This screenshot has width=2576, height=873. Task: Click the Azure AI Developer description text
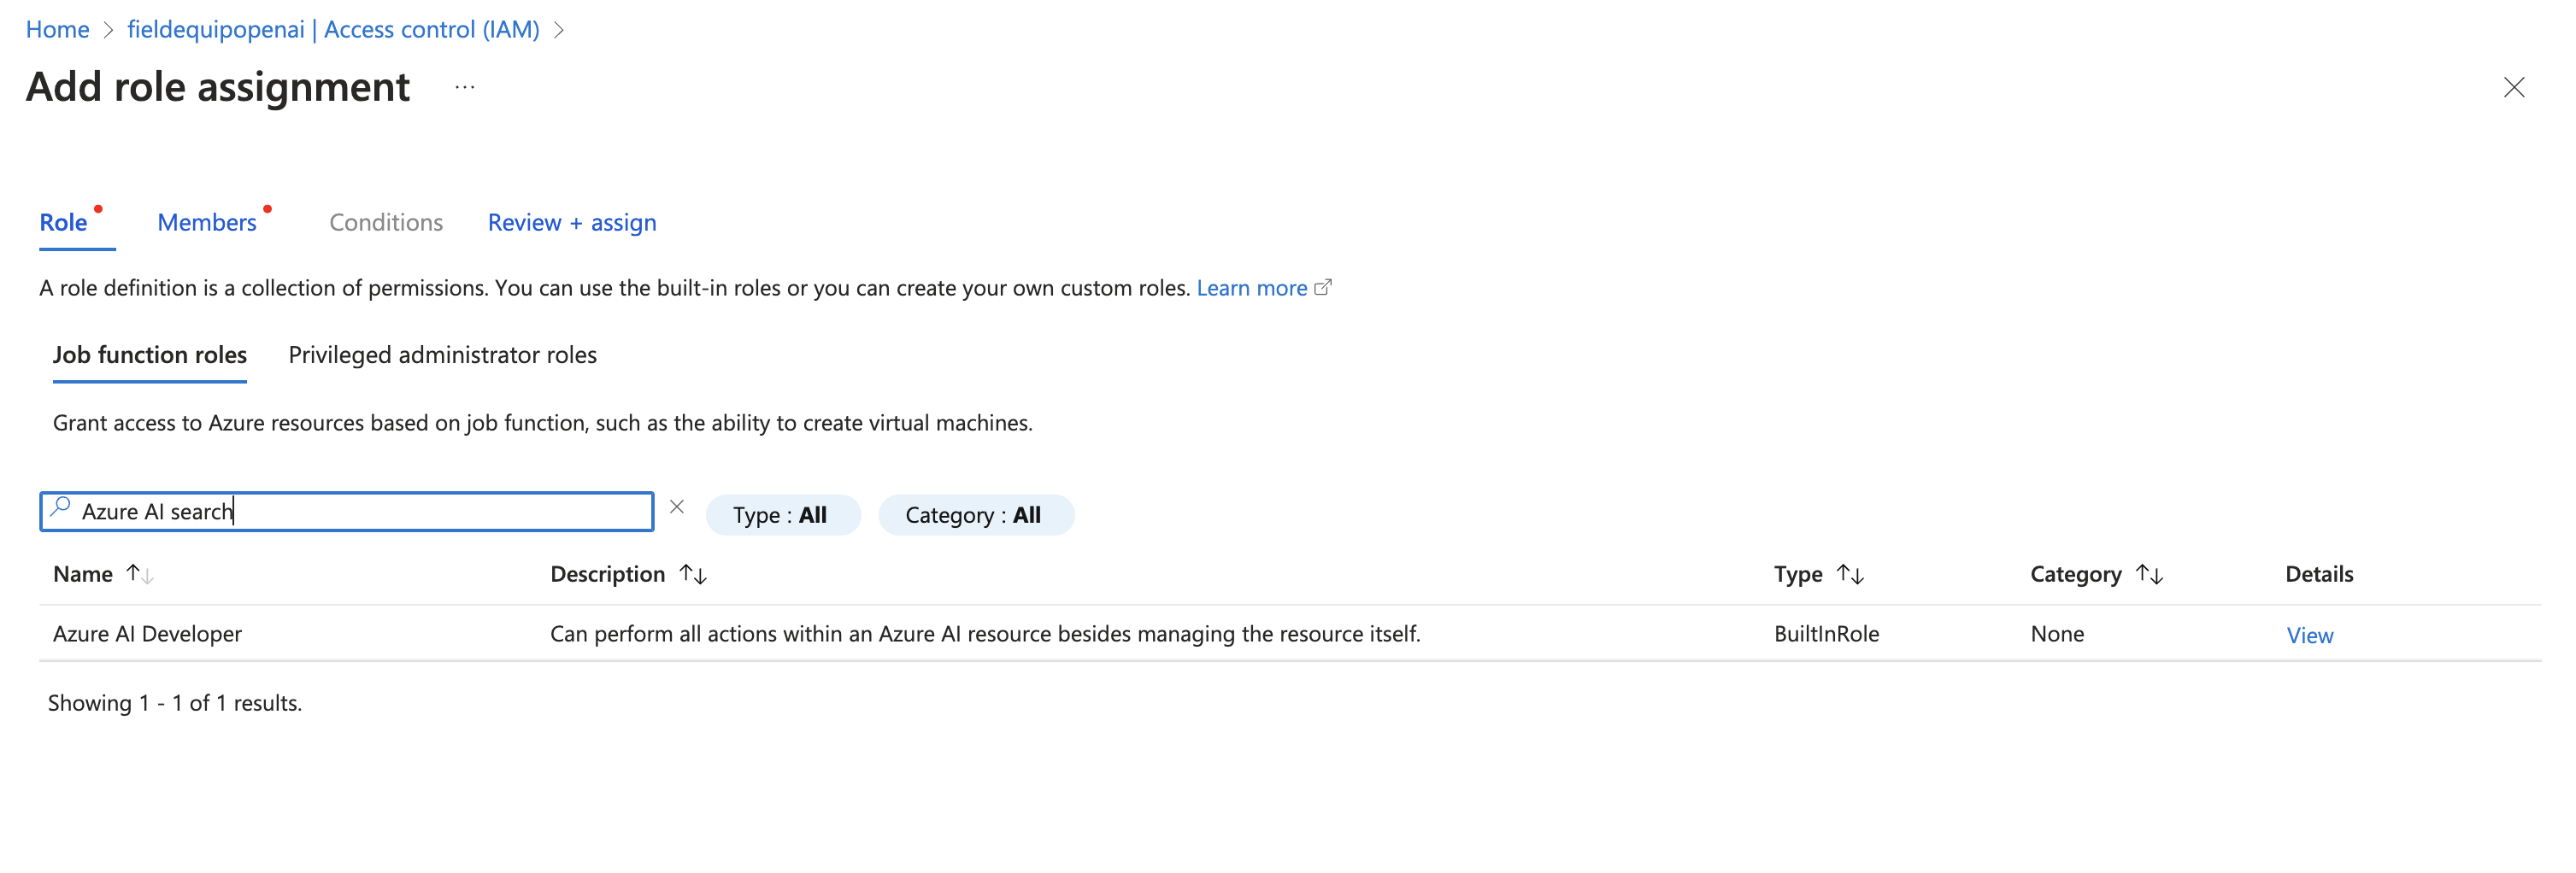[985, 633]
